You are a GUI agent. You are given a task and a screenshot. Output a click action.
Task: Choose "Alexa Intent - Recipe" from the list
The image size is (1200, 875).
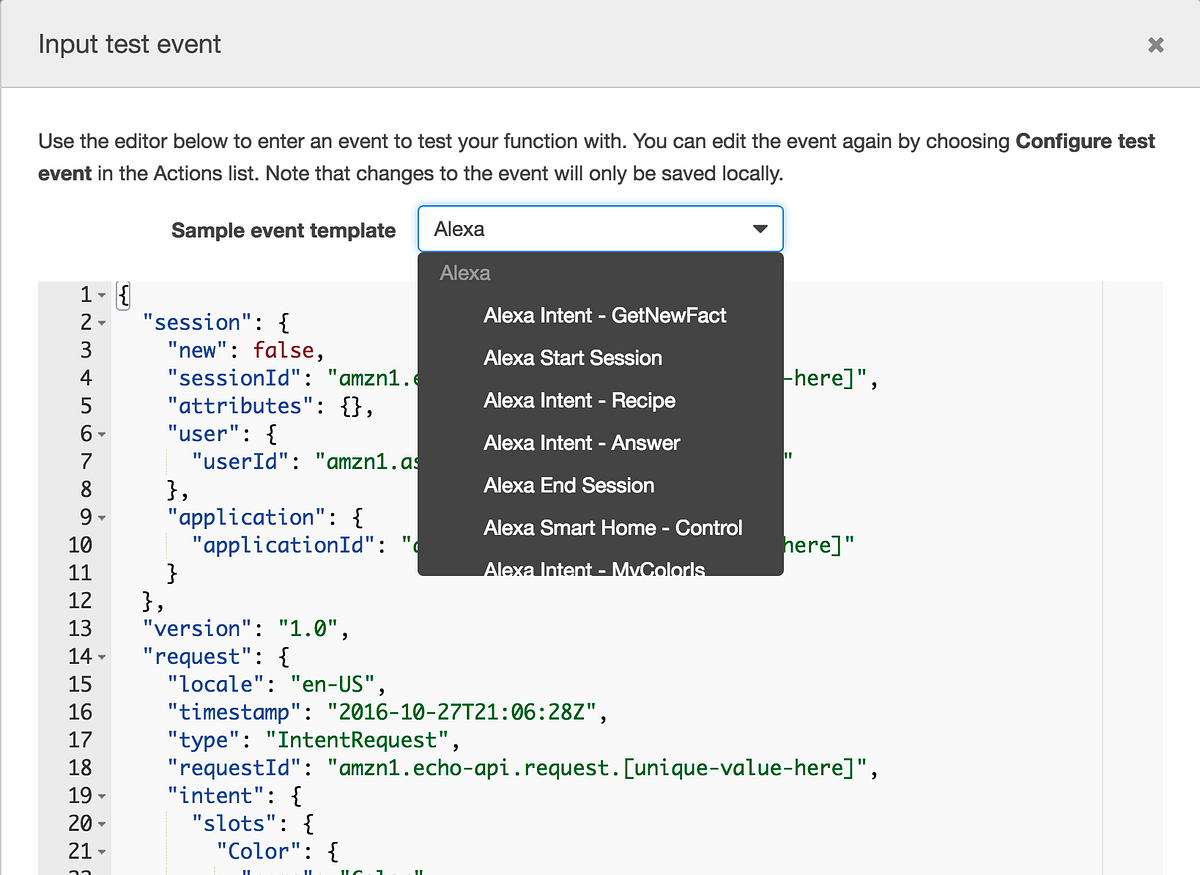click(578, 400)
